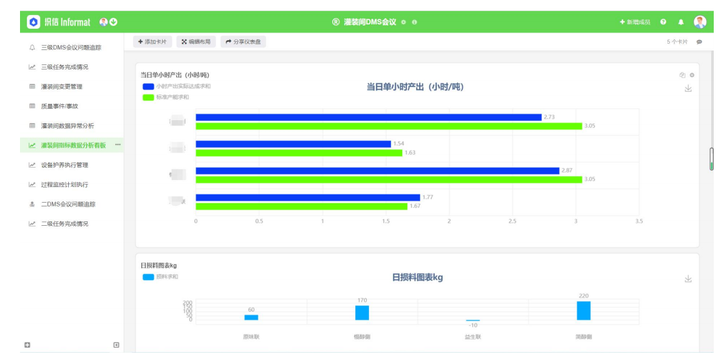This screenshot has width=720, height=364.
Task: Expand the sidebar with the bottom-right icon
Action: (116, 345)
